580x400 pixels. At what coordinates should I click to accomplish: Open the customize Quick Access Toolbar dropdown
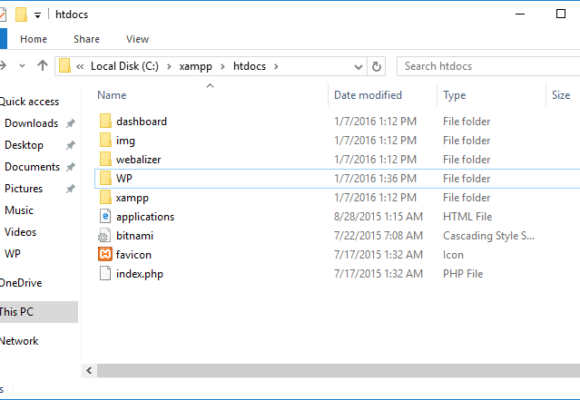37,15
